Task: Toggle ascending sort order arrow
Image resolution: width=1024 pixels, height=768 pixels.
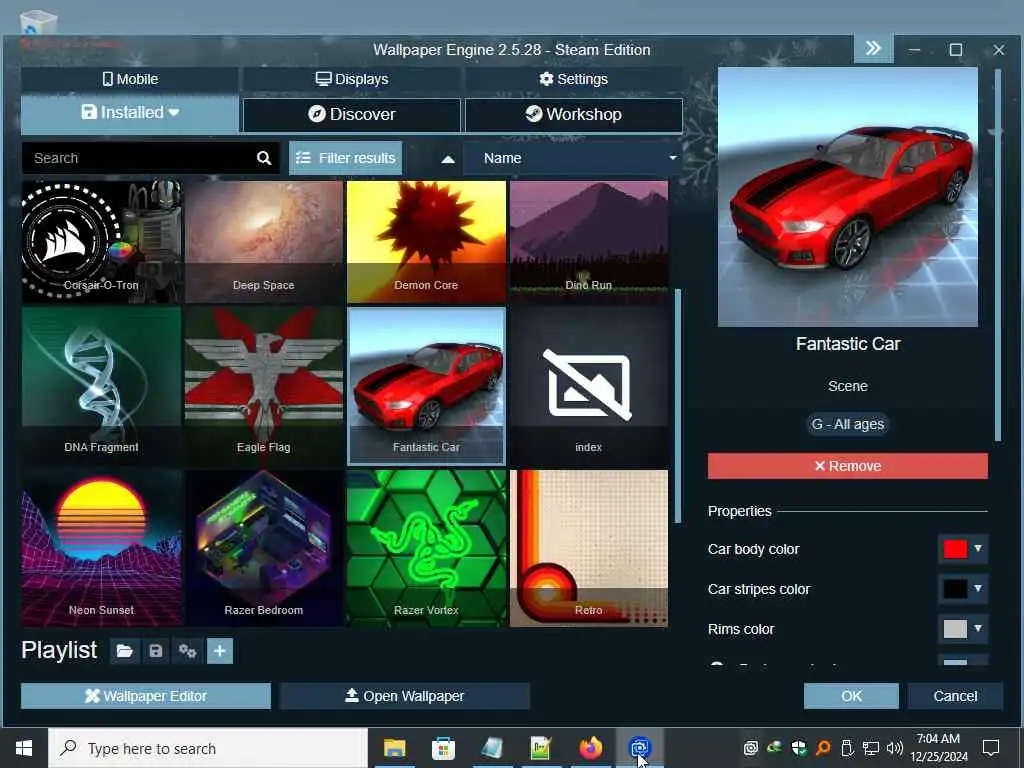Action: pyautogui.click(x=448, y=159)
